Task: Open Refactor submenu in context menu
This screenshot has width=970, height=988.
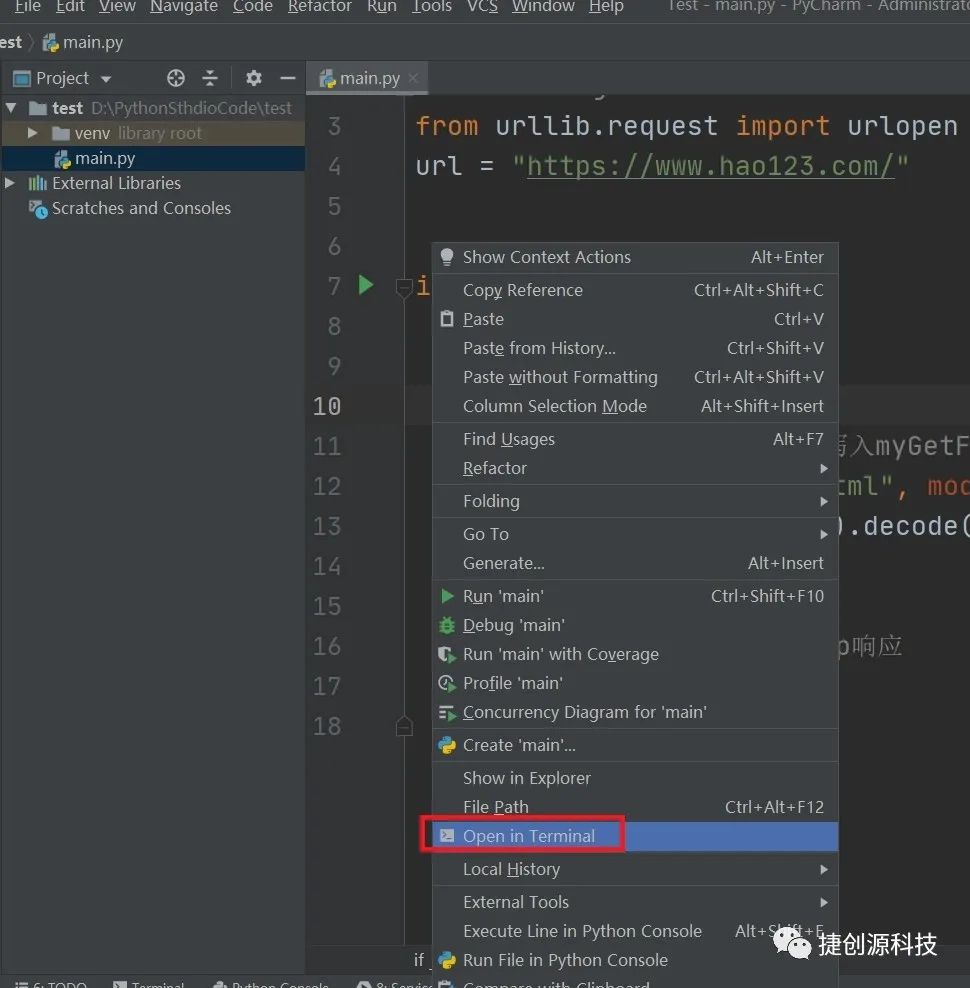Action: coord(635,468)
